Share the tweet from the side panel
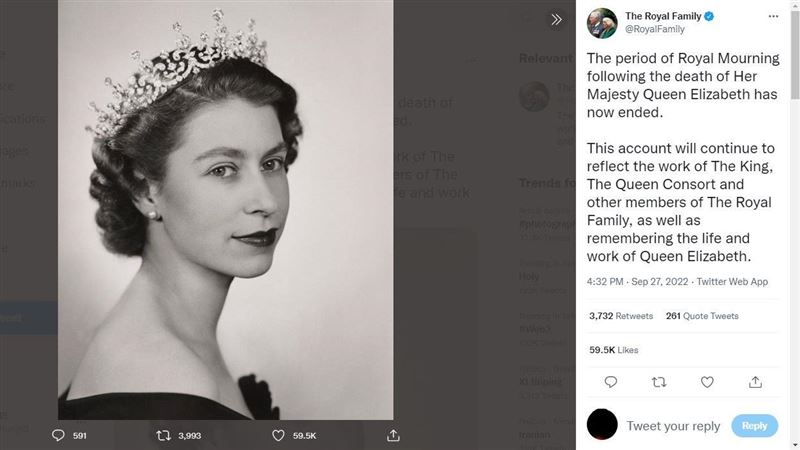Viewport: 800px width, 450px height. (x=755, y=382)
